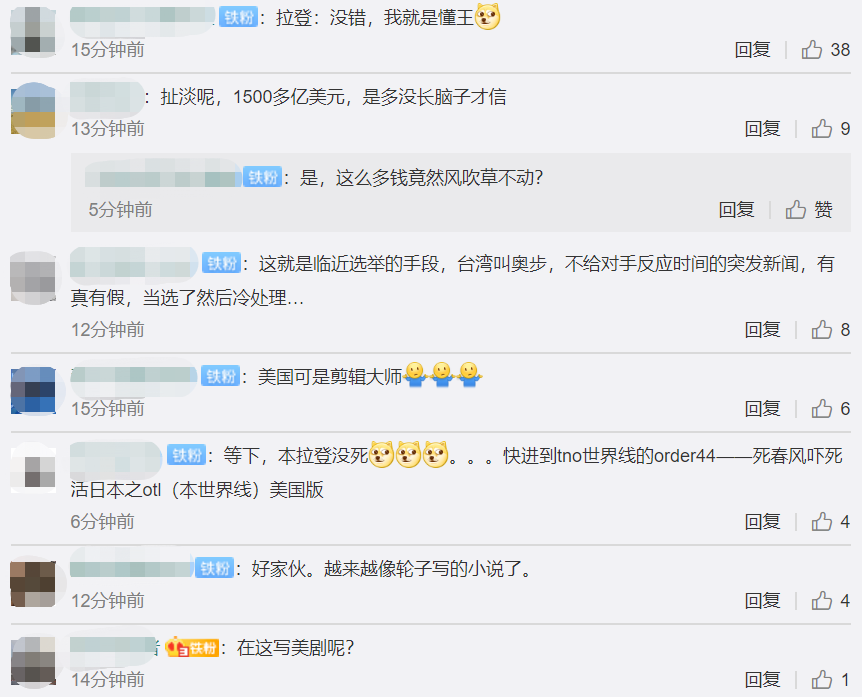Image resolution: width=862 pixels, height=697 pixels.
Task: Open avatar of the 好家伙 commenter
Action: click(34, 584)
